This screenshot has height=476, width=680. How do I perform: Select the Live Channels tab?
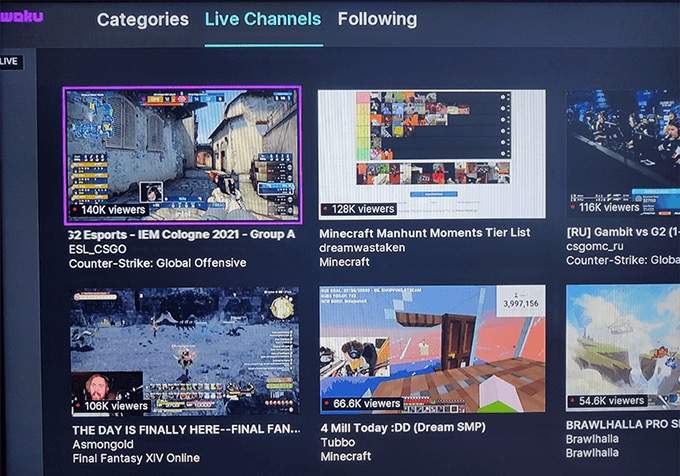pos(263,20)
